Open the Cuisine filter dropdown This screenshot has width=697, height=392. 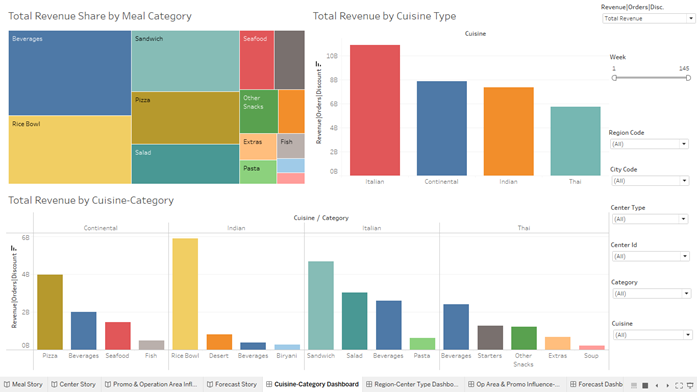pos(653,335)
